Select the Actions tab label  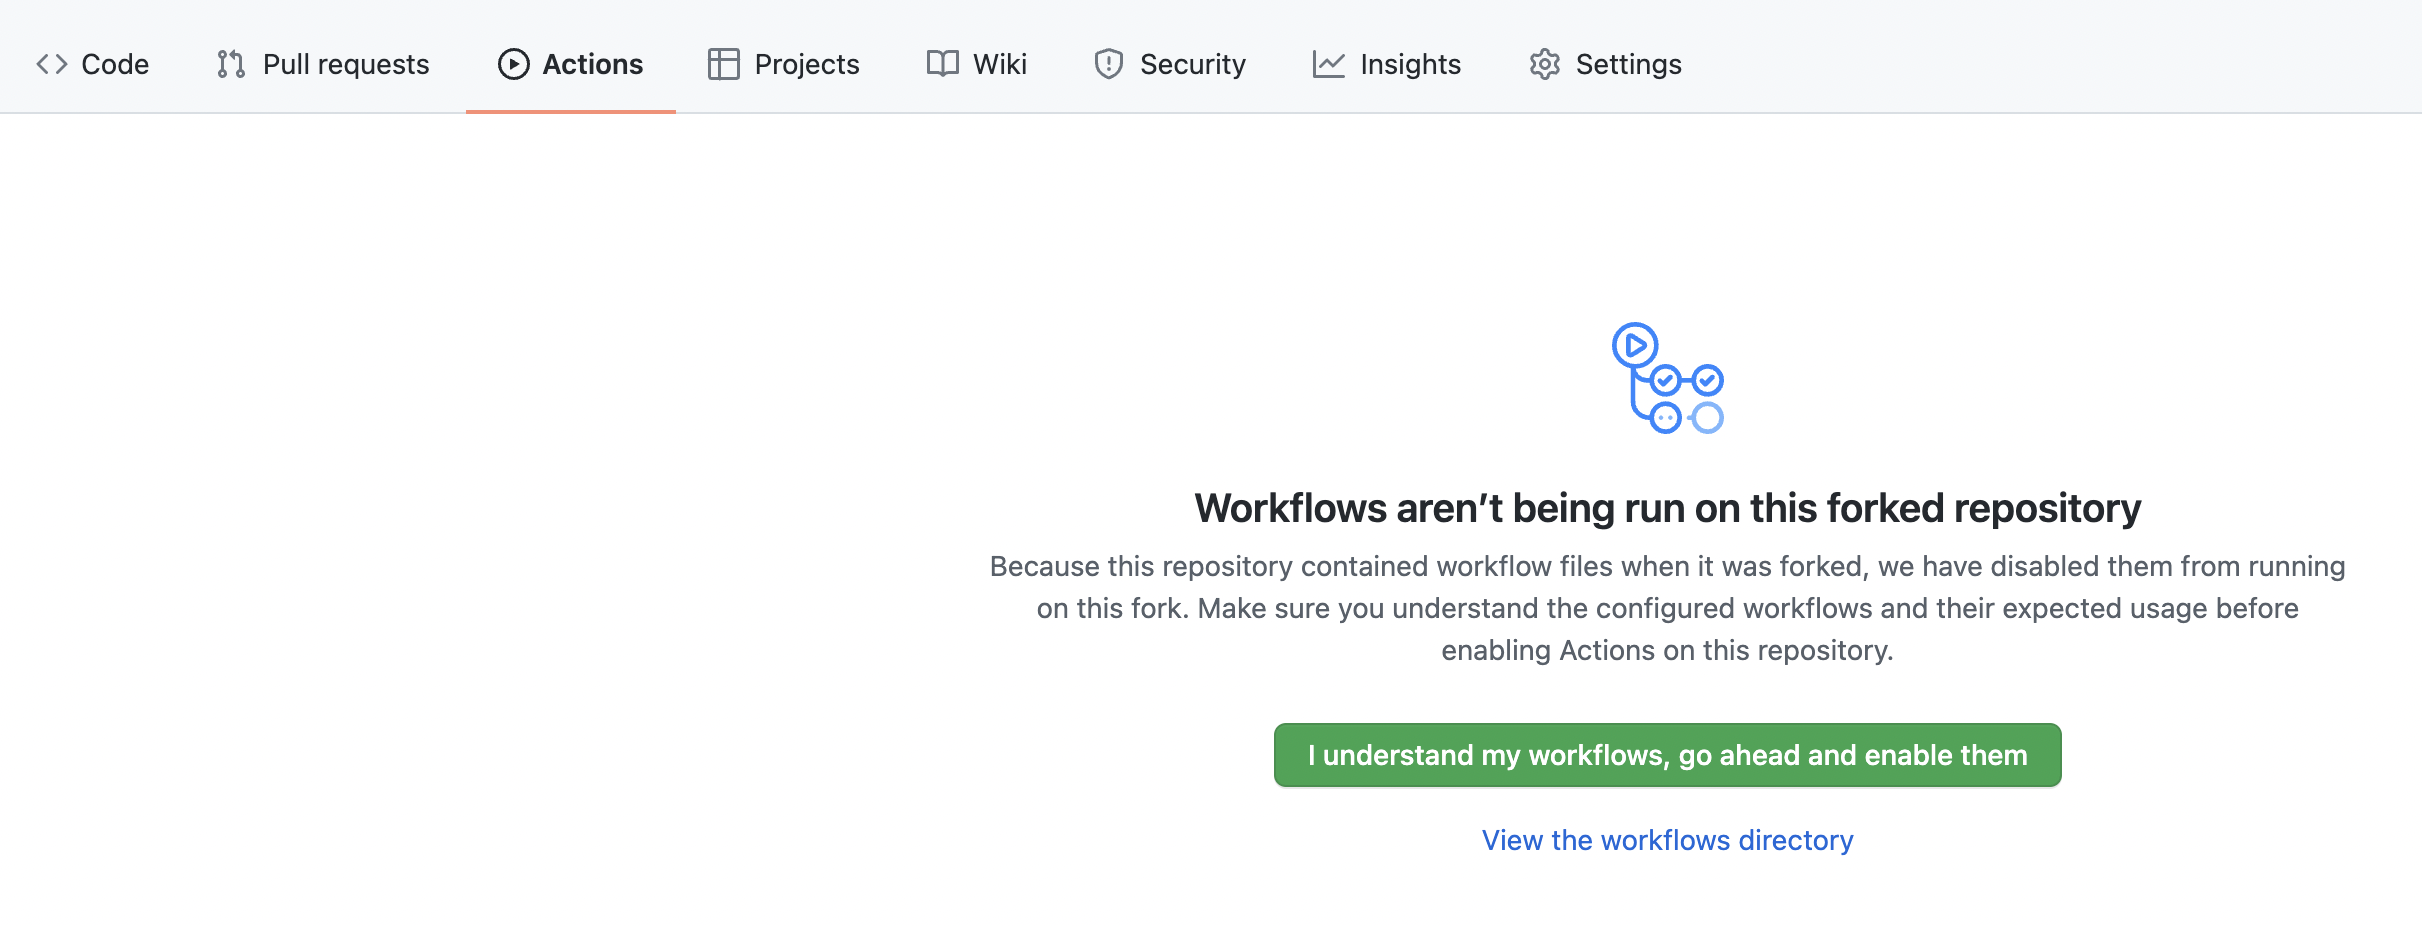[x=593, y=64]
